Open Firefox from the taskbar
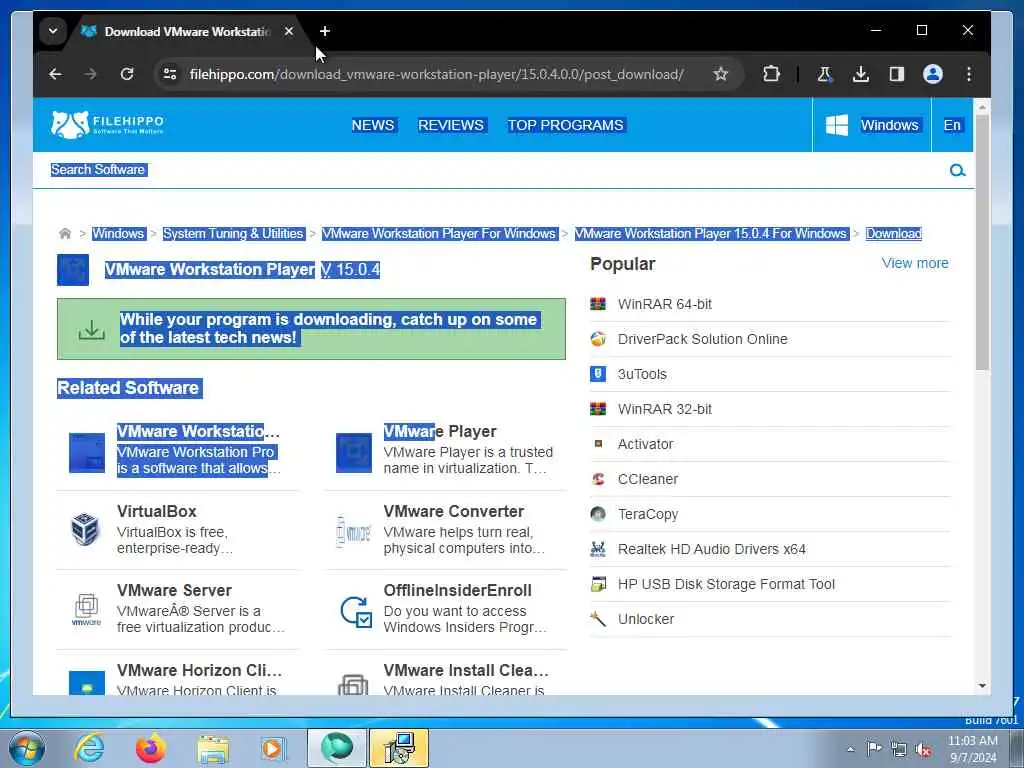 (150, 748)
